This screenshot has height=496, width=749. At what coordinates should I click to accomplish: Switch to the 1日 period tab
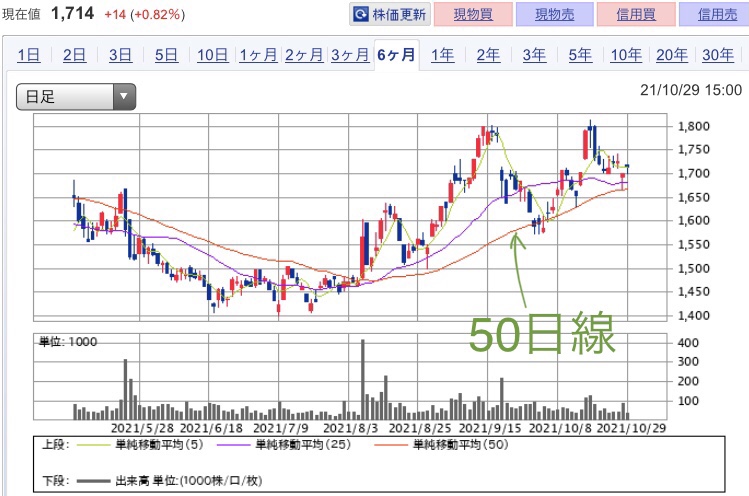click(x=29, y=55)
